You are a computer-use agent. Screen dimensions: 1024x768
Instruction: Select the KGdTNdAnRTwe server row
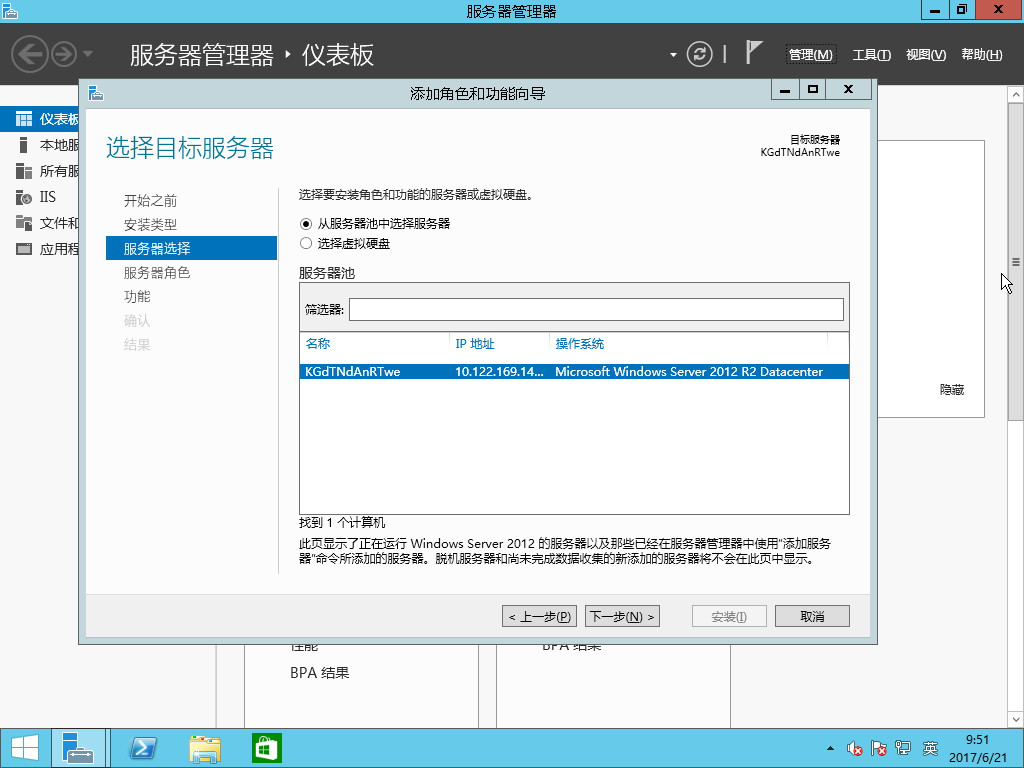574,372
